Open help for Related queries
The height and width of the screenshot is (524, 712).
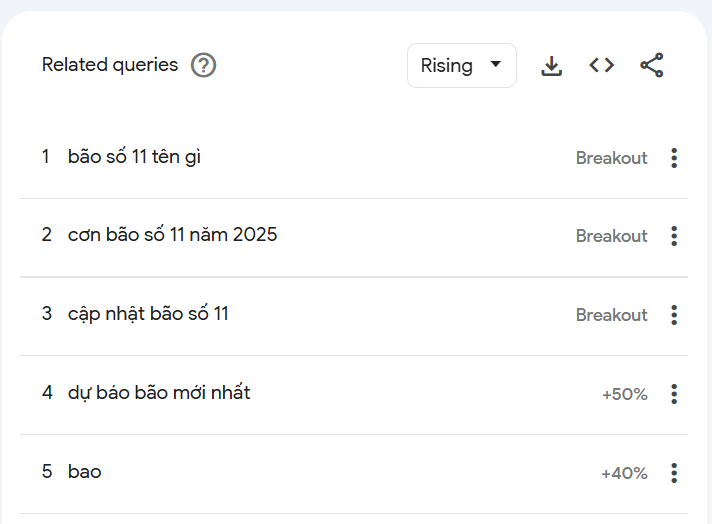click(x=204, y=66)
